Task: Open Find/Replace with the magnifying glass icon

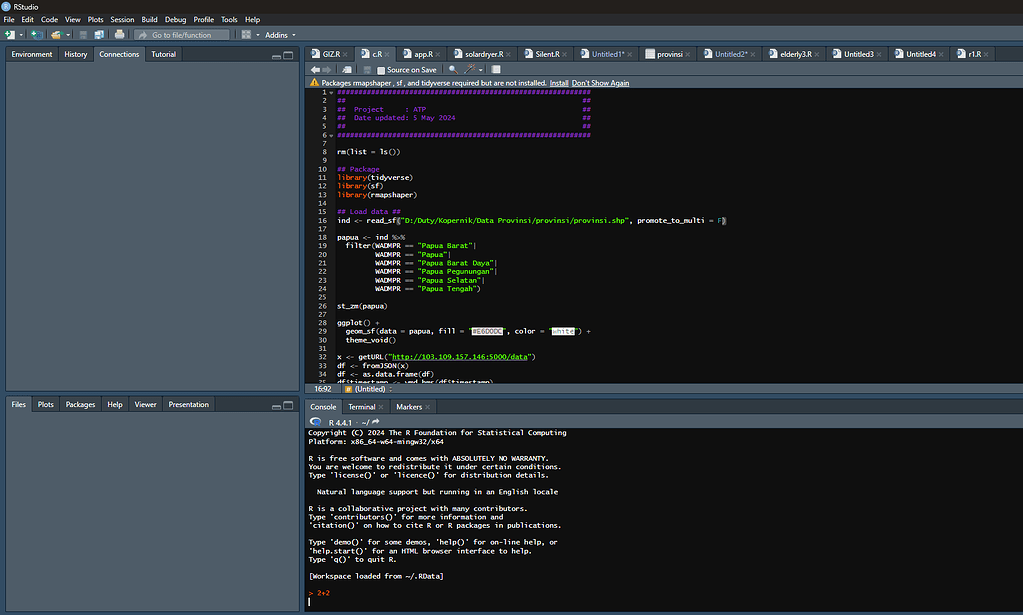Action: (452, 69)
